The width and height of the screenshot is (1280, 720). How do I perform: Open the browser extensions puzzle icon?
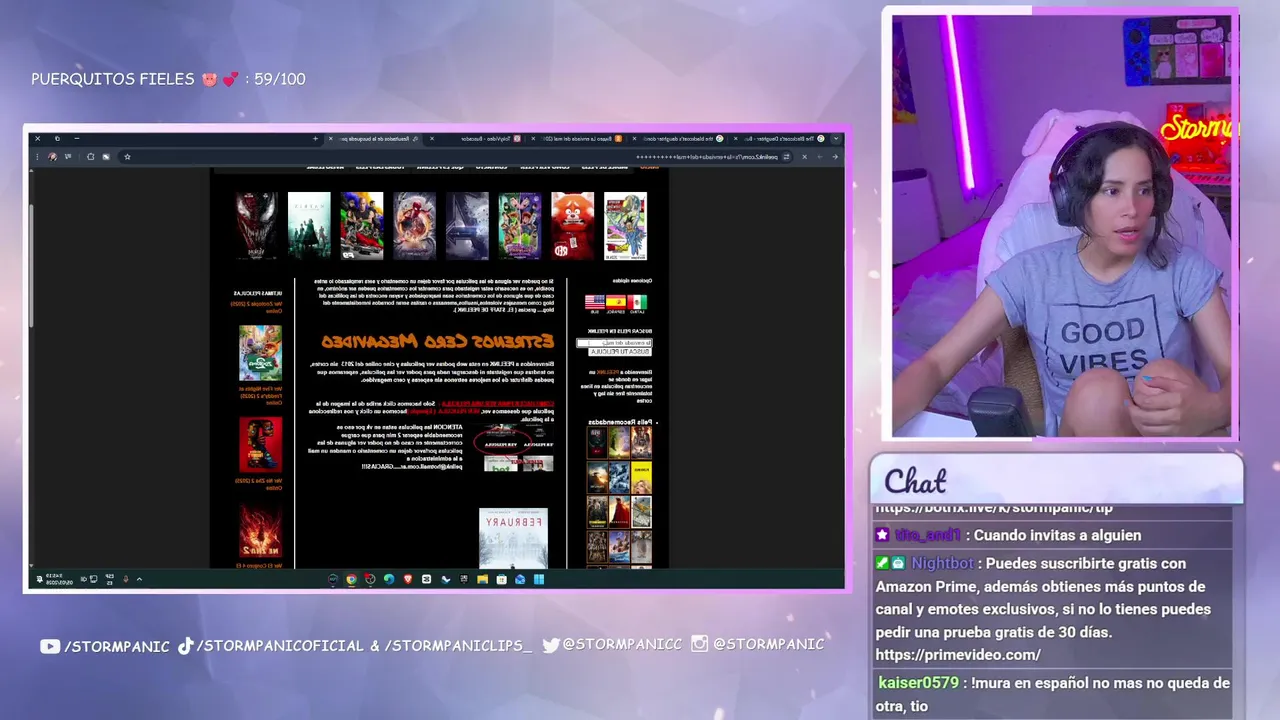[90, 156]
